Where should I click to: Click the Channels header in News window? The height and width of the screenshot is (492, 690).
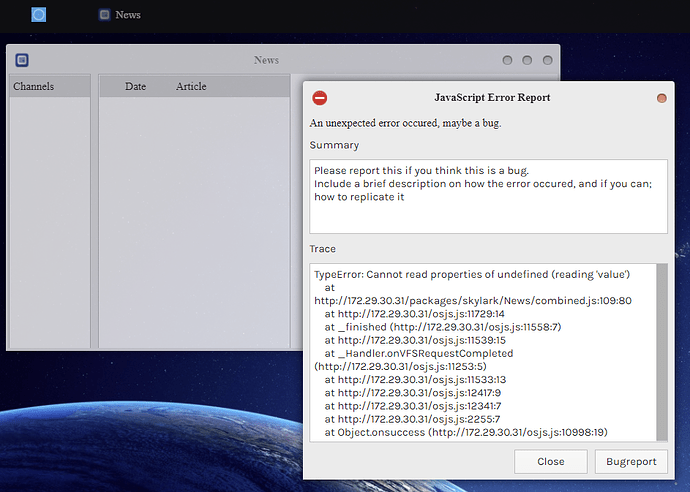tap(50, 86)
